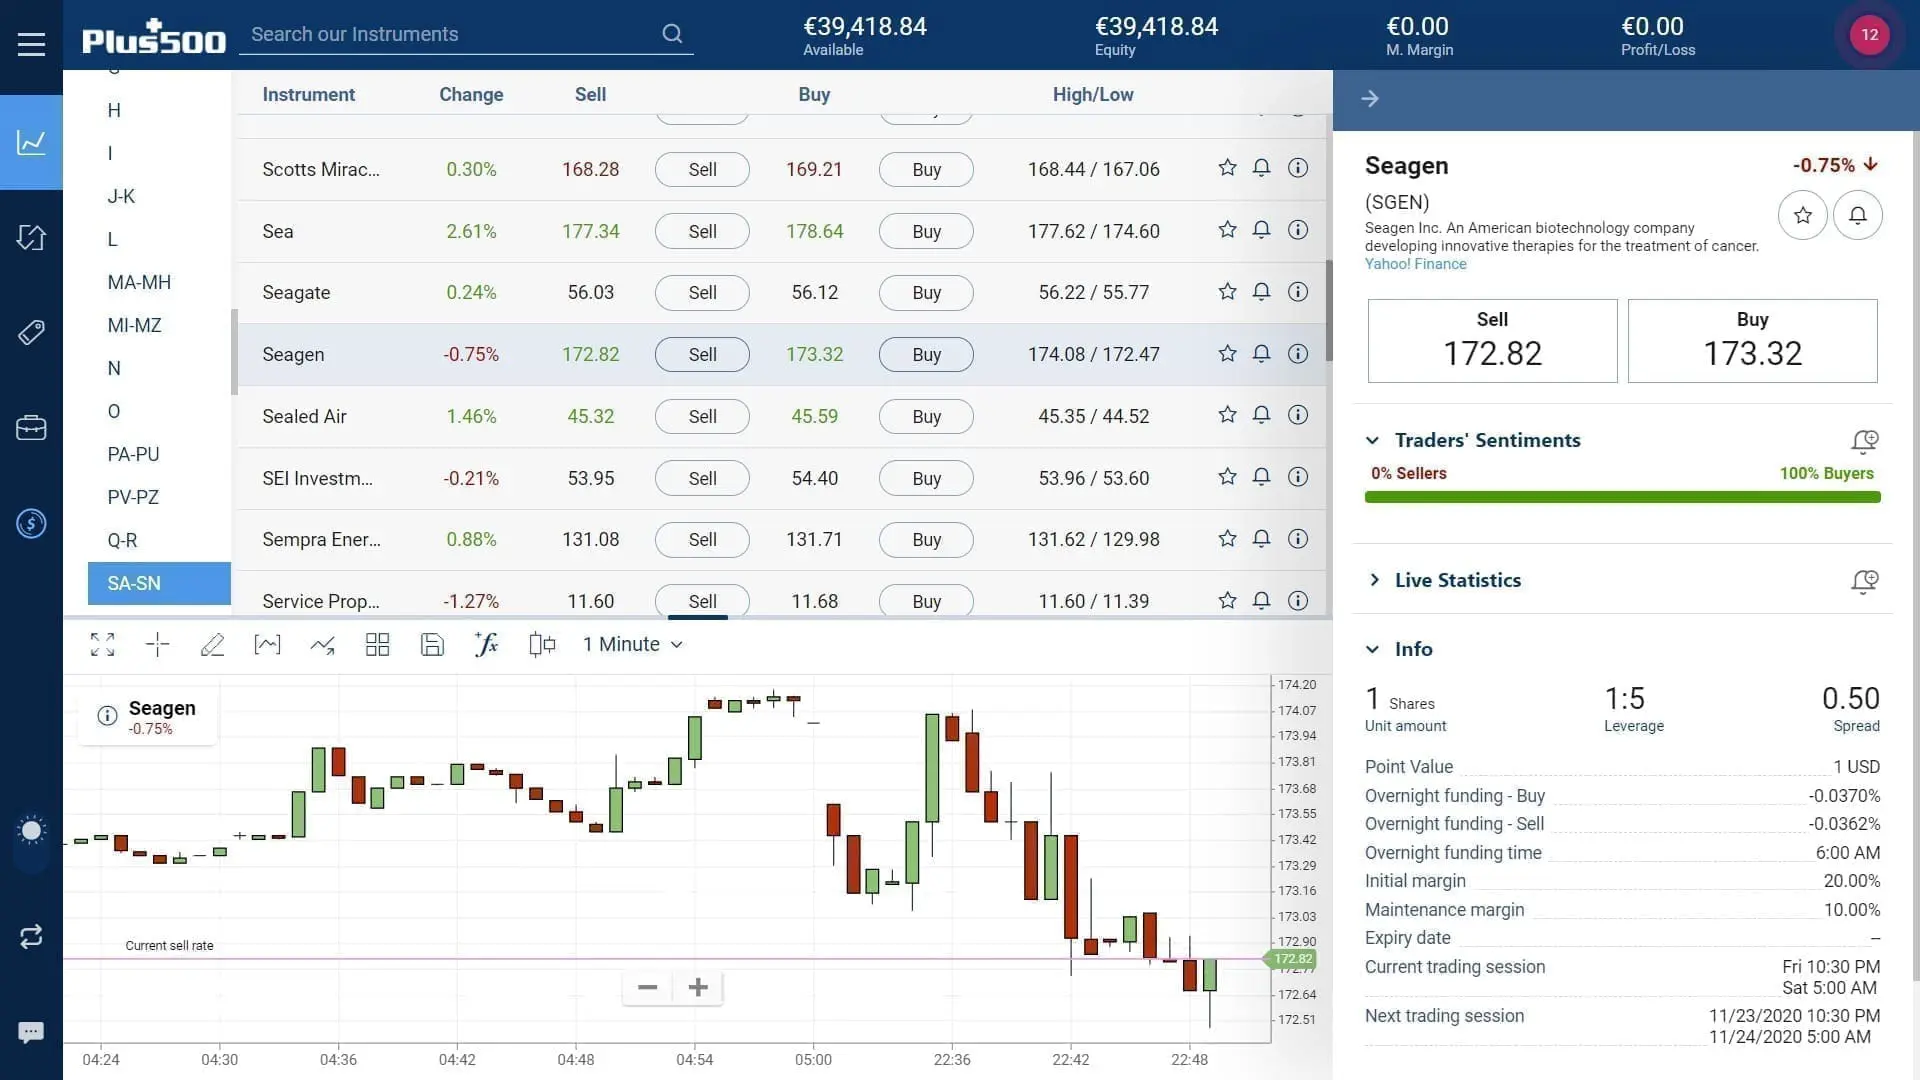Click the instrument list scrollbar thumb

1329,310
